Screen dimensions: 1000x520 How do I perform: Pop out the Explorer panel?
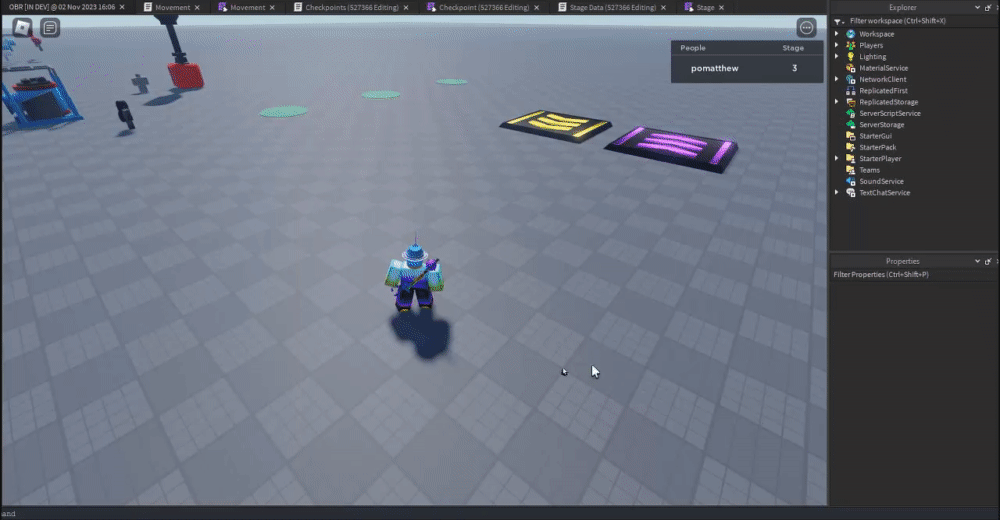[988, 7]
